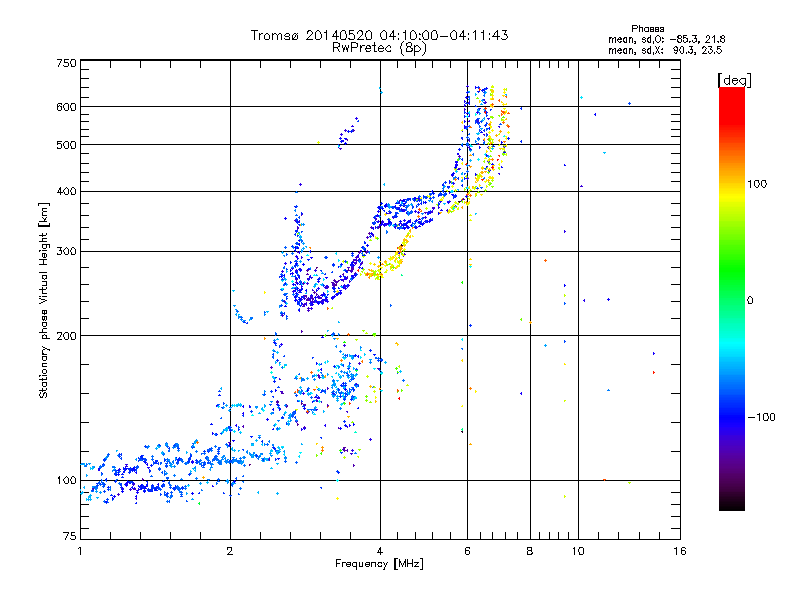The width and height of the screenshot is (800, 600).
Task: Click the x-axis tick label '10'
Action: (x=578, y=551)
